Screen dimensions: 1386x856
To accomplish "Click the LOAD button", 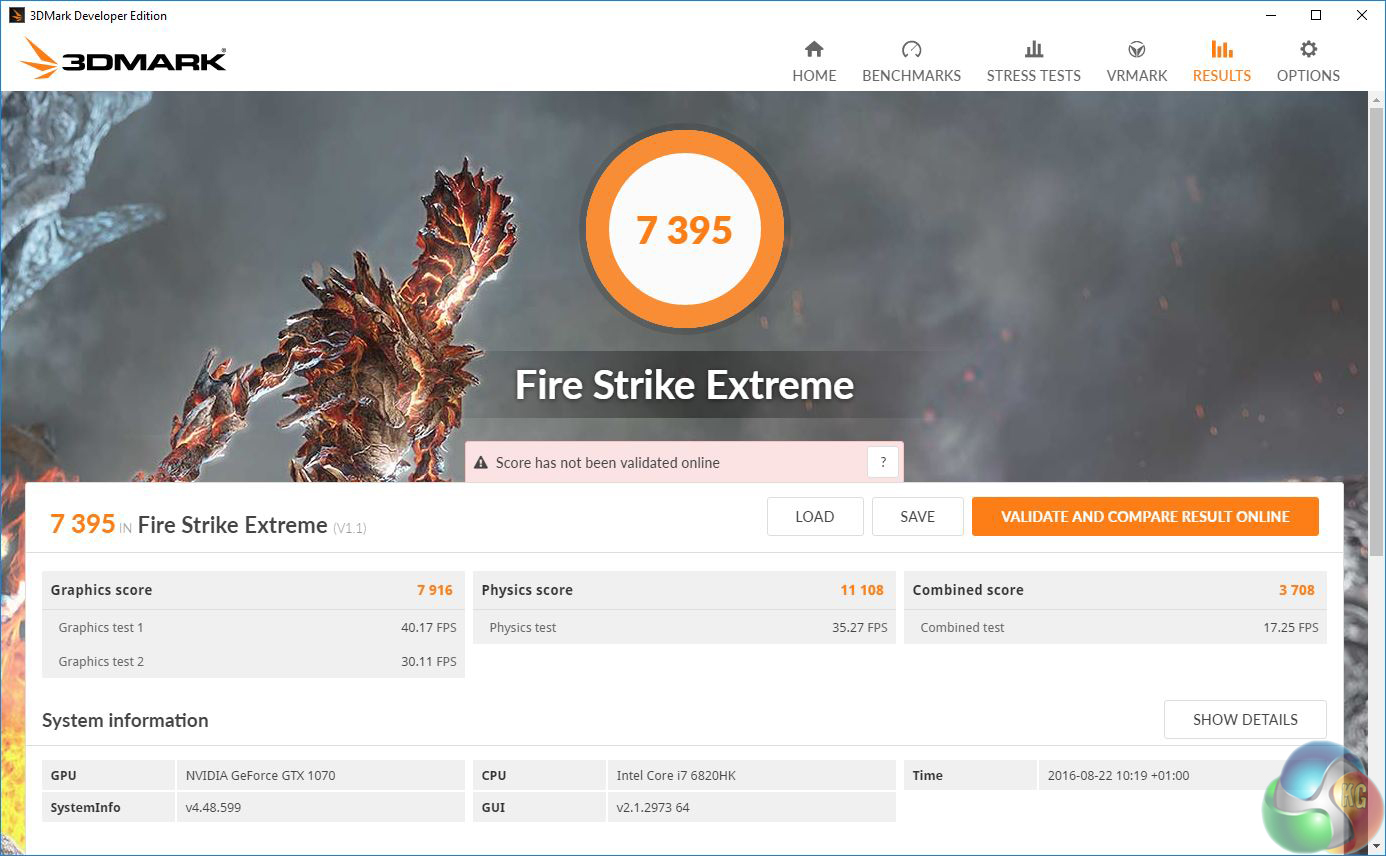I will [x=814, y=517].
